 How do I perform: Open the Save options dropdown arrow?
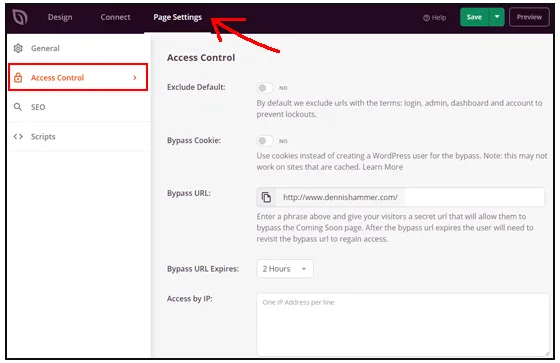coord(497,17)
